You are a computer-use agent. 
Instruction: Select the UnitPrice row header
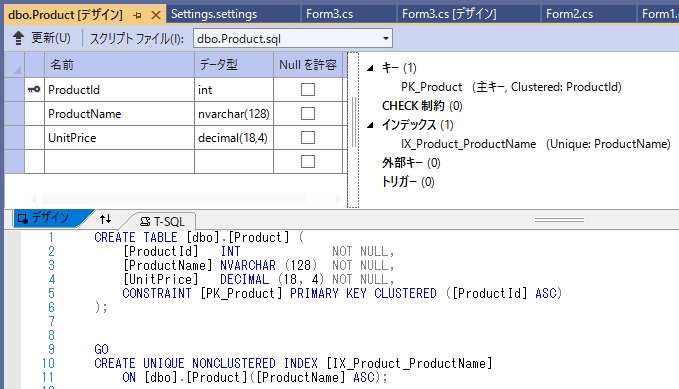click(14, 138)
